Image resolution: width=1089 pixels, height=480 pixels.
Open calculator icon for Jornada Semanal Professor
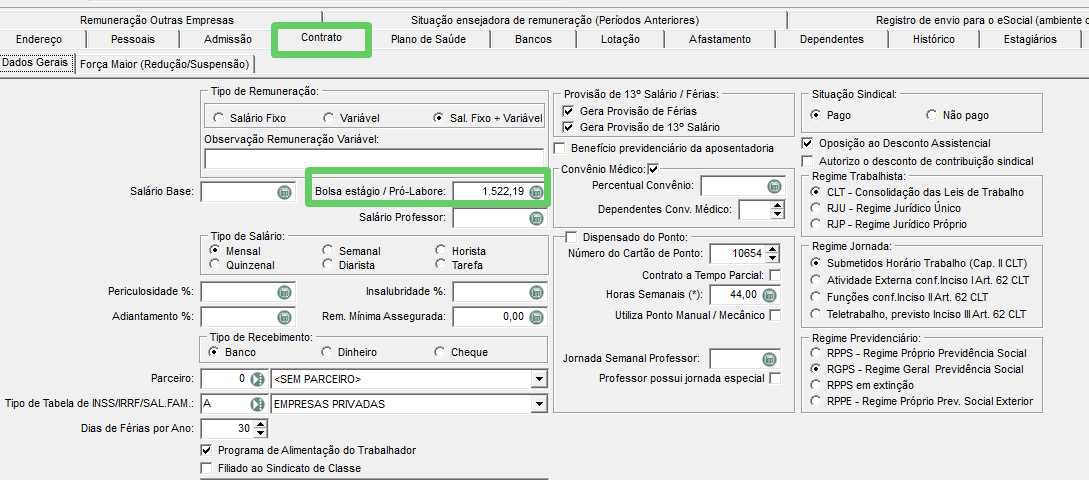click(769, 359)
